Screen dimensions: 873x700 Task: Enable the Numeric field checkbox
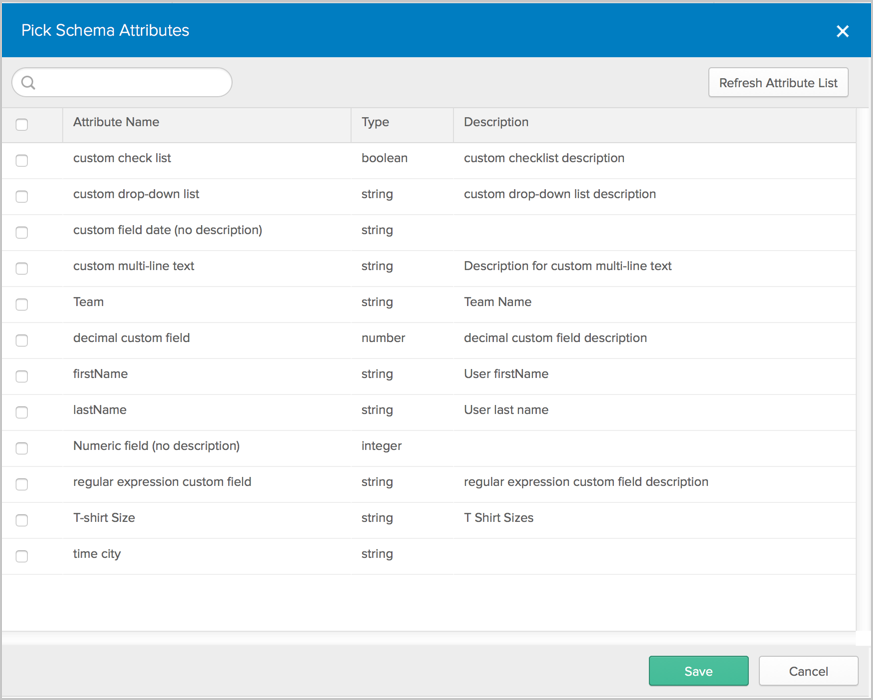(x=22, y=448)
